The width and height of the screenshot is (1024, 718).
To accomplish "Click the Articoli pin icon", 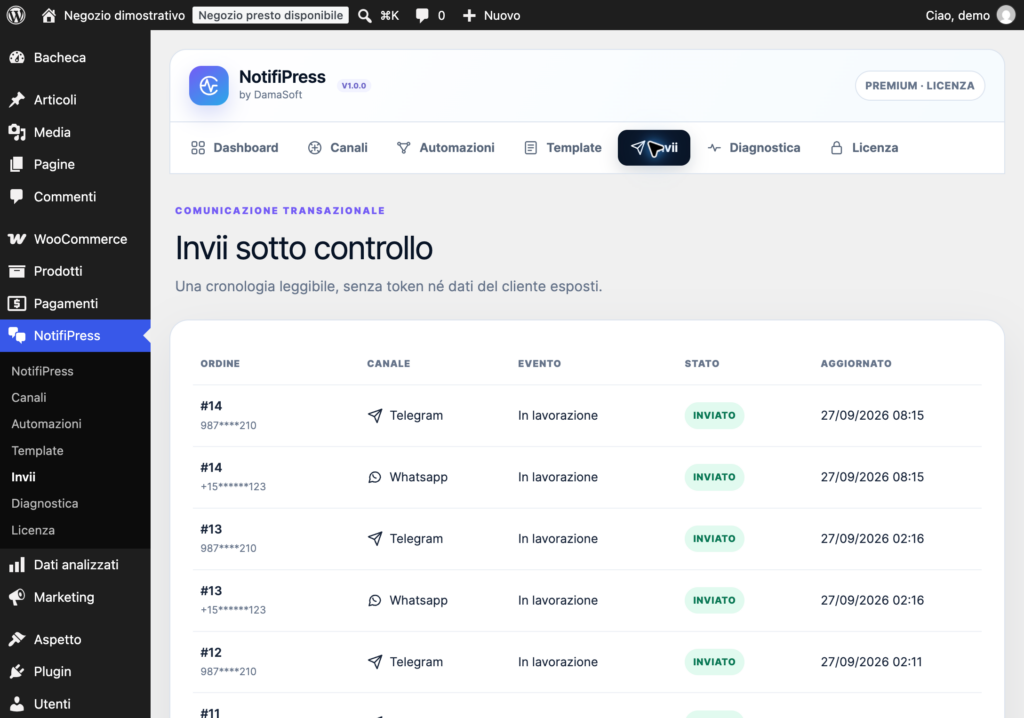I will tap(17, 99).
